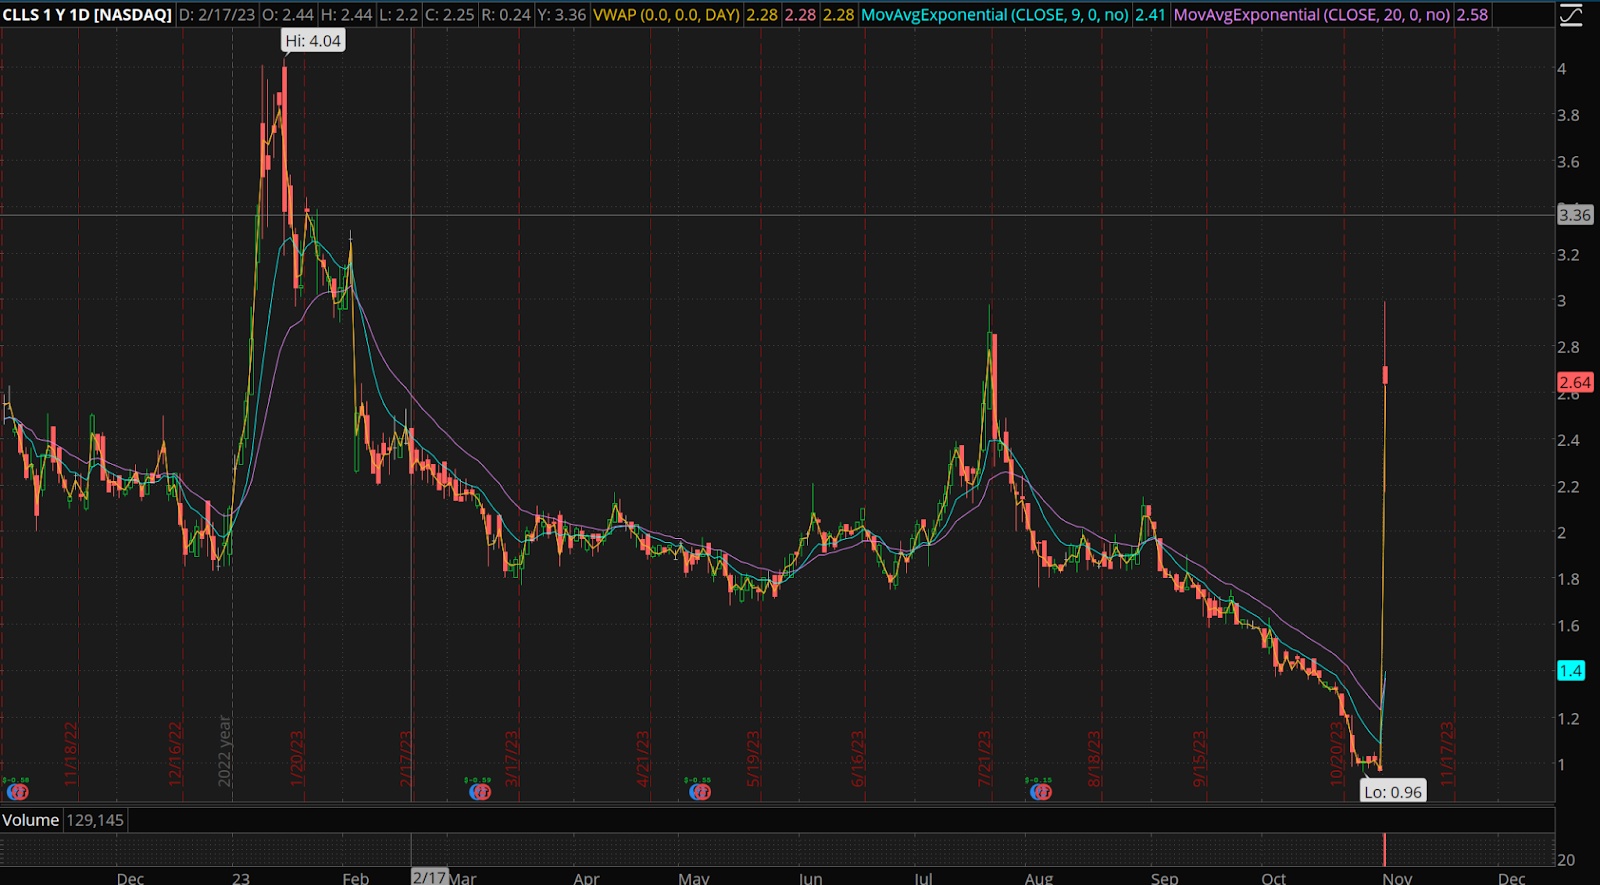Click the earnings icon above the Aug label
1600x885 pixels.
tap(1041, 792)
